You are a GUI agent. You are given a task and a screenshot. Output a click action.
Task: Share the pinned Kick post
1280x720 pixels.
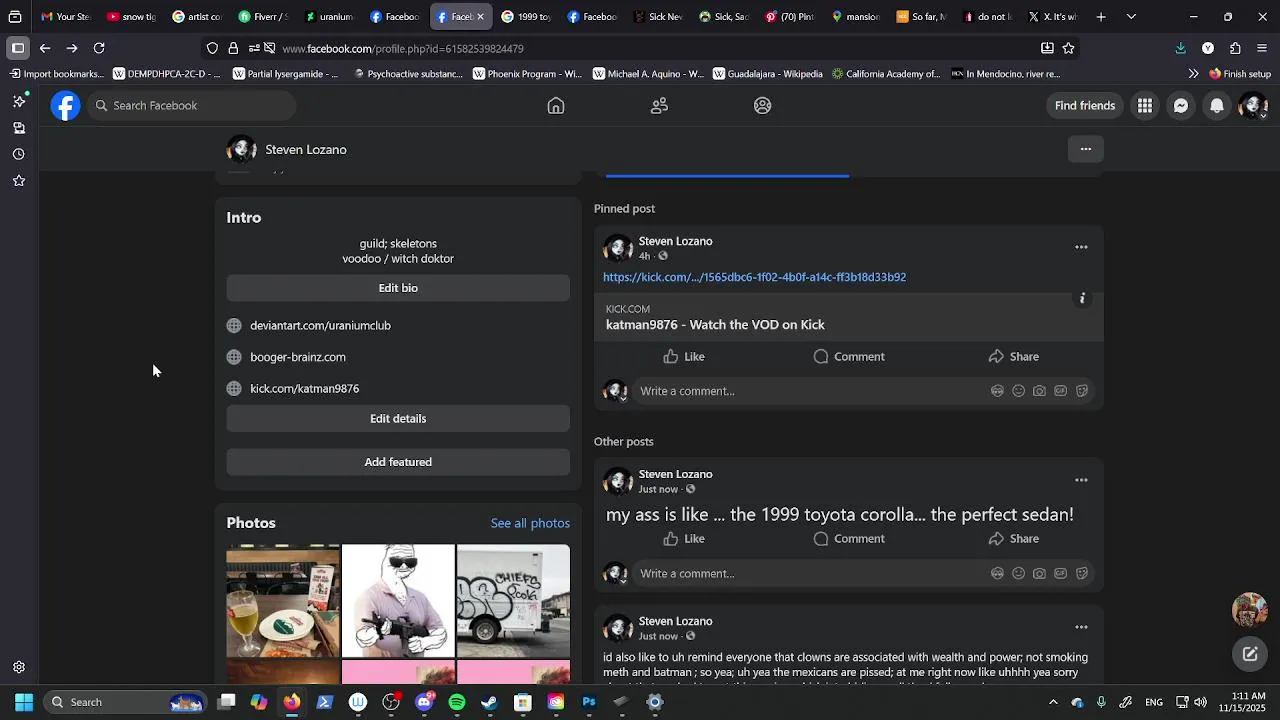1014,357
